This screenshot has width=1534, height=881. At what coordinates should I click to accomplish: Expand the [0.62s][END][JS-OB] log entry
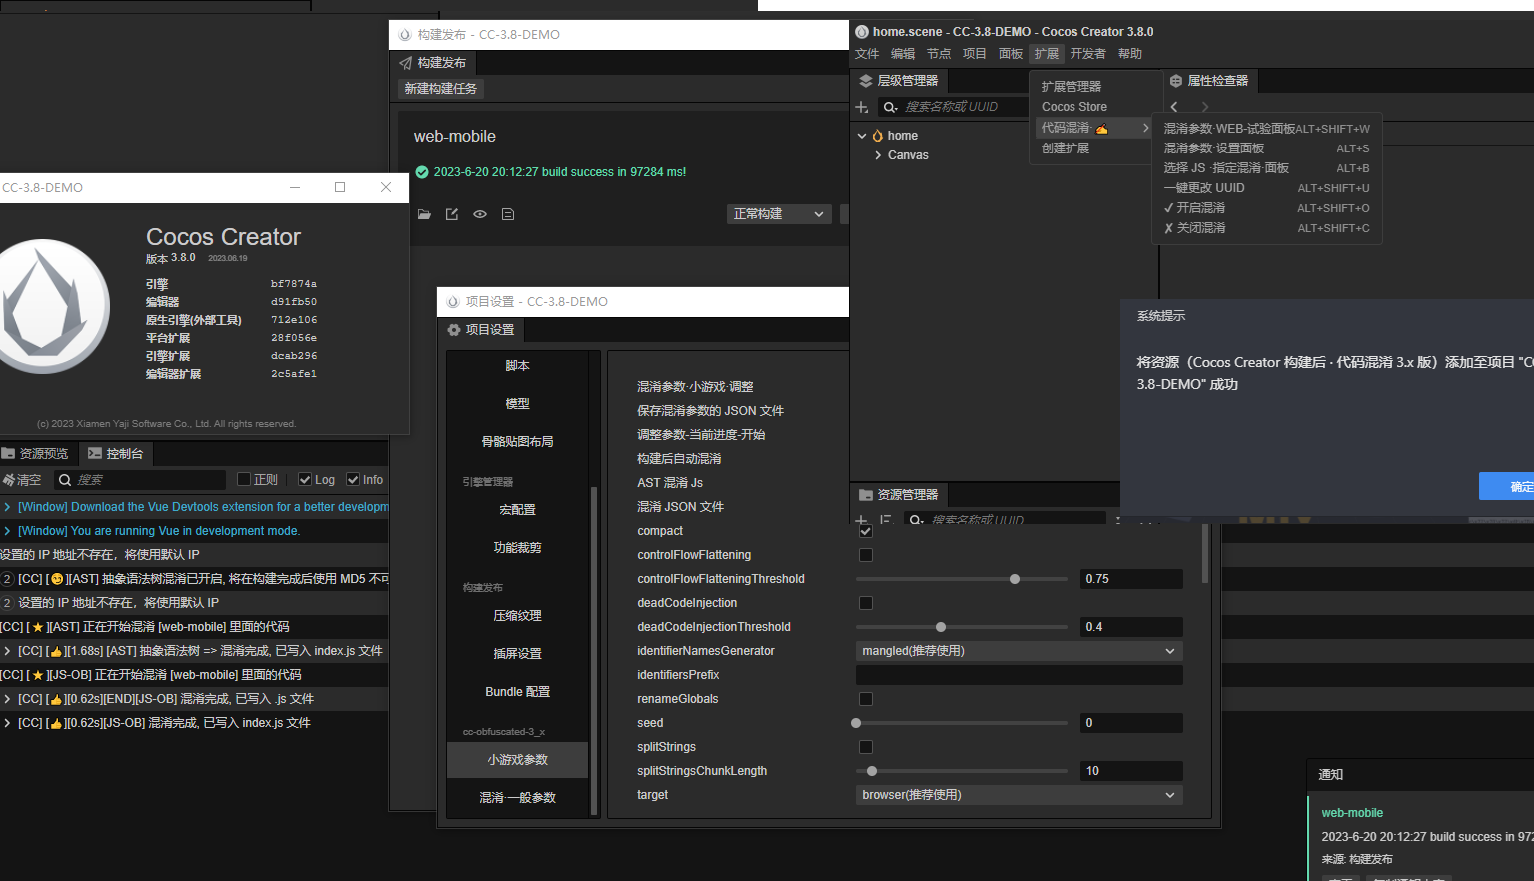click(x=7, y=699)
